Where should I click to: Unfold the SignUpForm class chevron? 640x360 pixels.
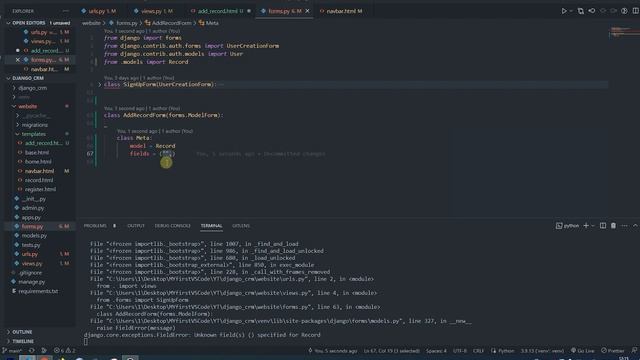(x=100, y=84)
